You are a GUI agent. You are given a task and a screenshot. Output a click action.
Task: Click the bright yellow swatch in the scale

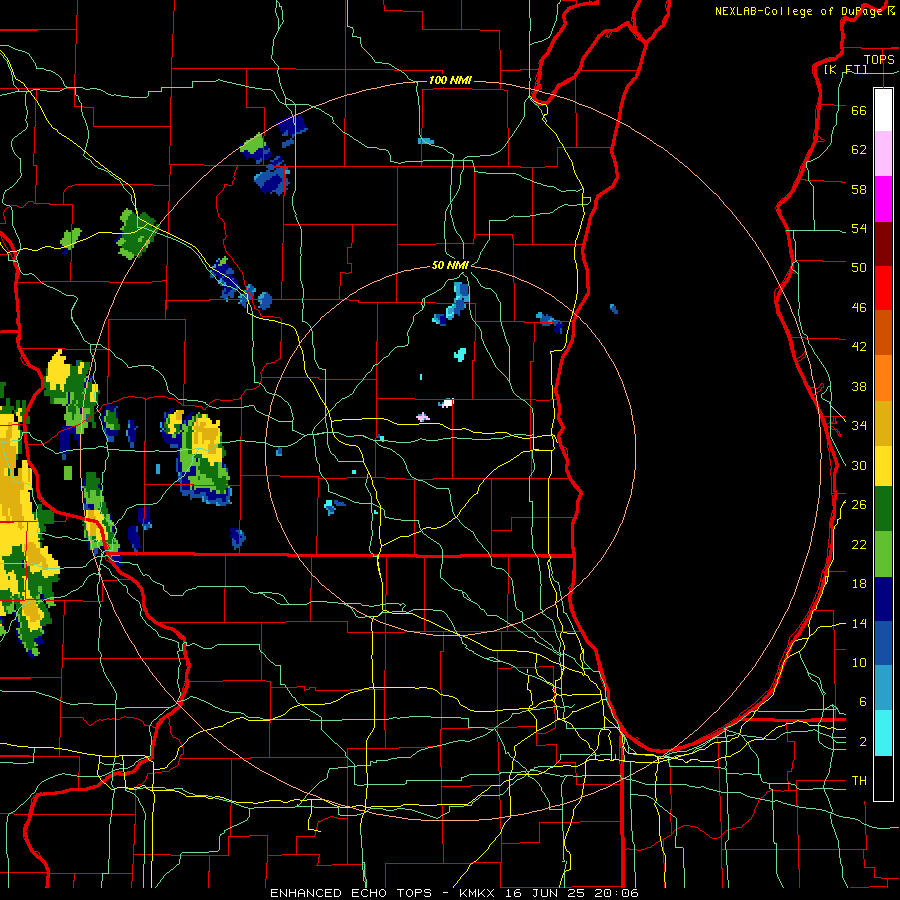[883, 465]
